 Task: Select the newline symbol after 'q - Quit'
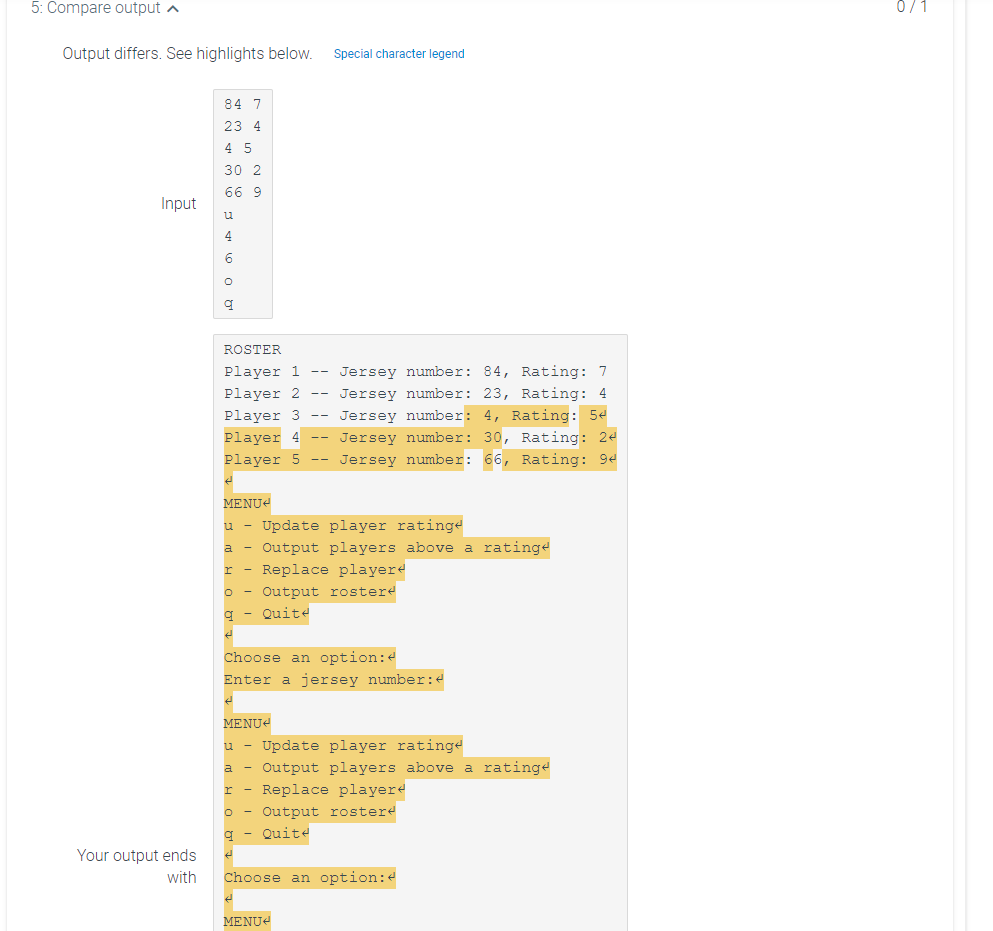click(x=306, y=613)
